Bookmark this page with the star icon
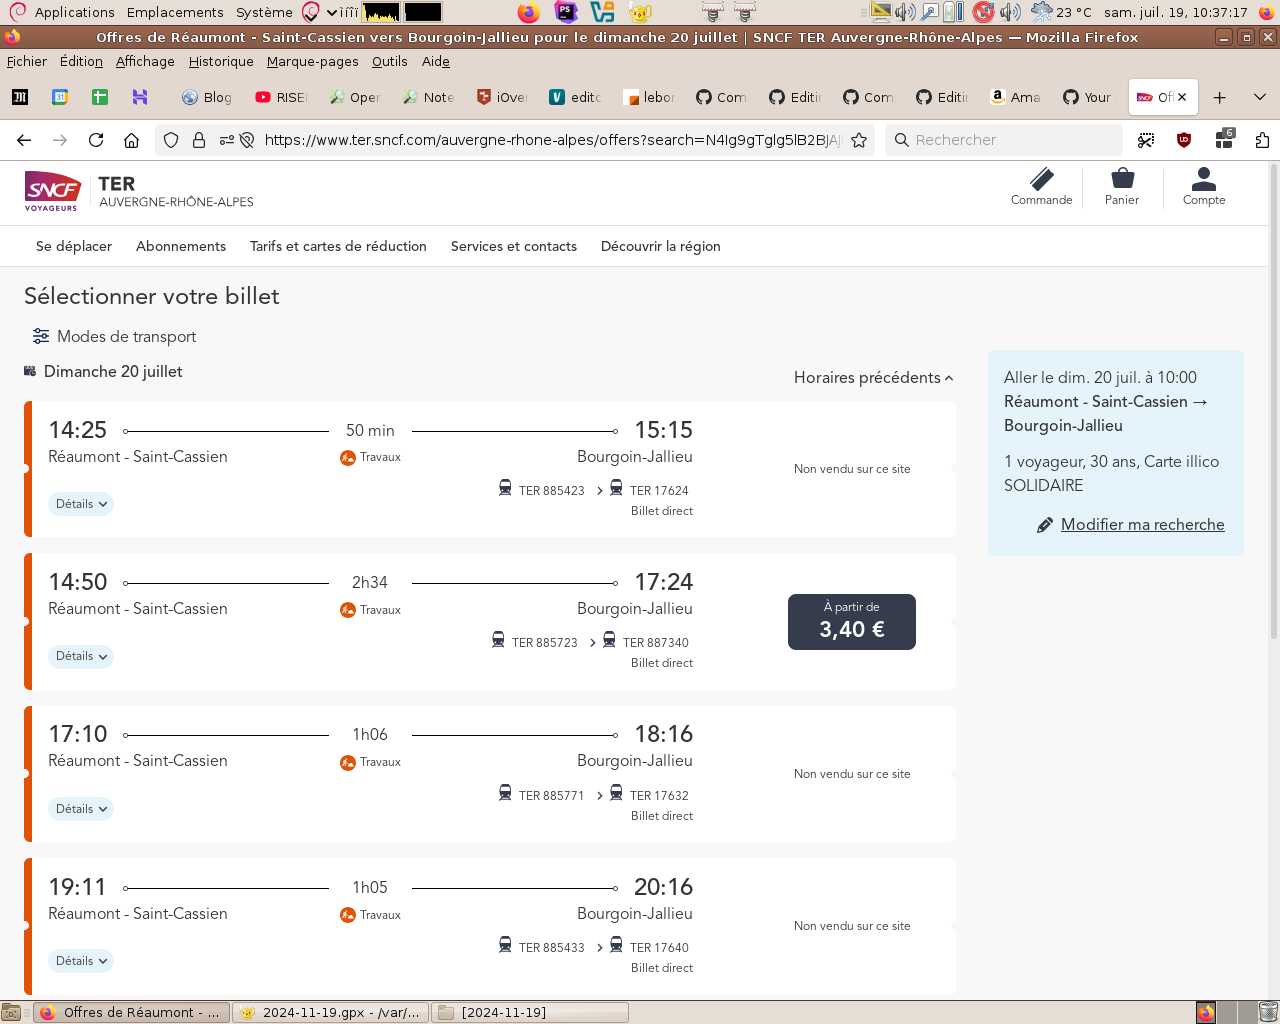The height and width of the screenshot is (1024, 1280). (x=859, y=140)
